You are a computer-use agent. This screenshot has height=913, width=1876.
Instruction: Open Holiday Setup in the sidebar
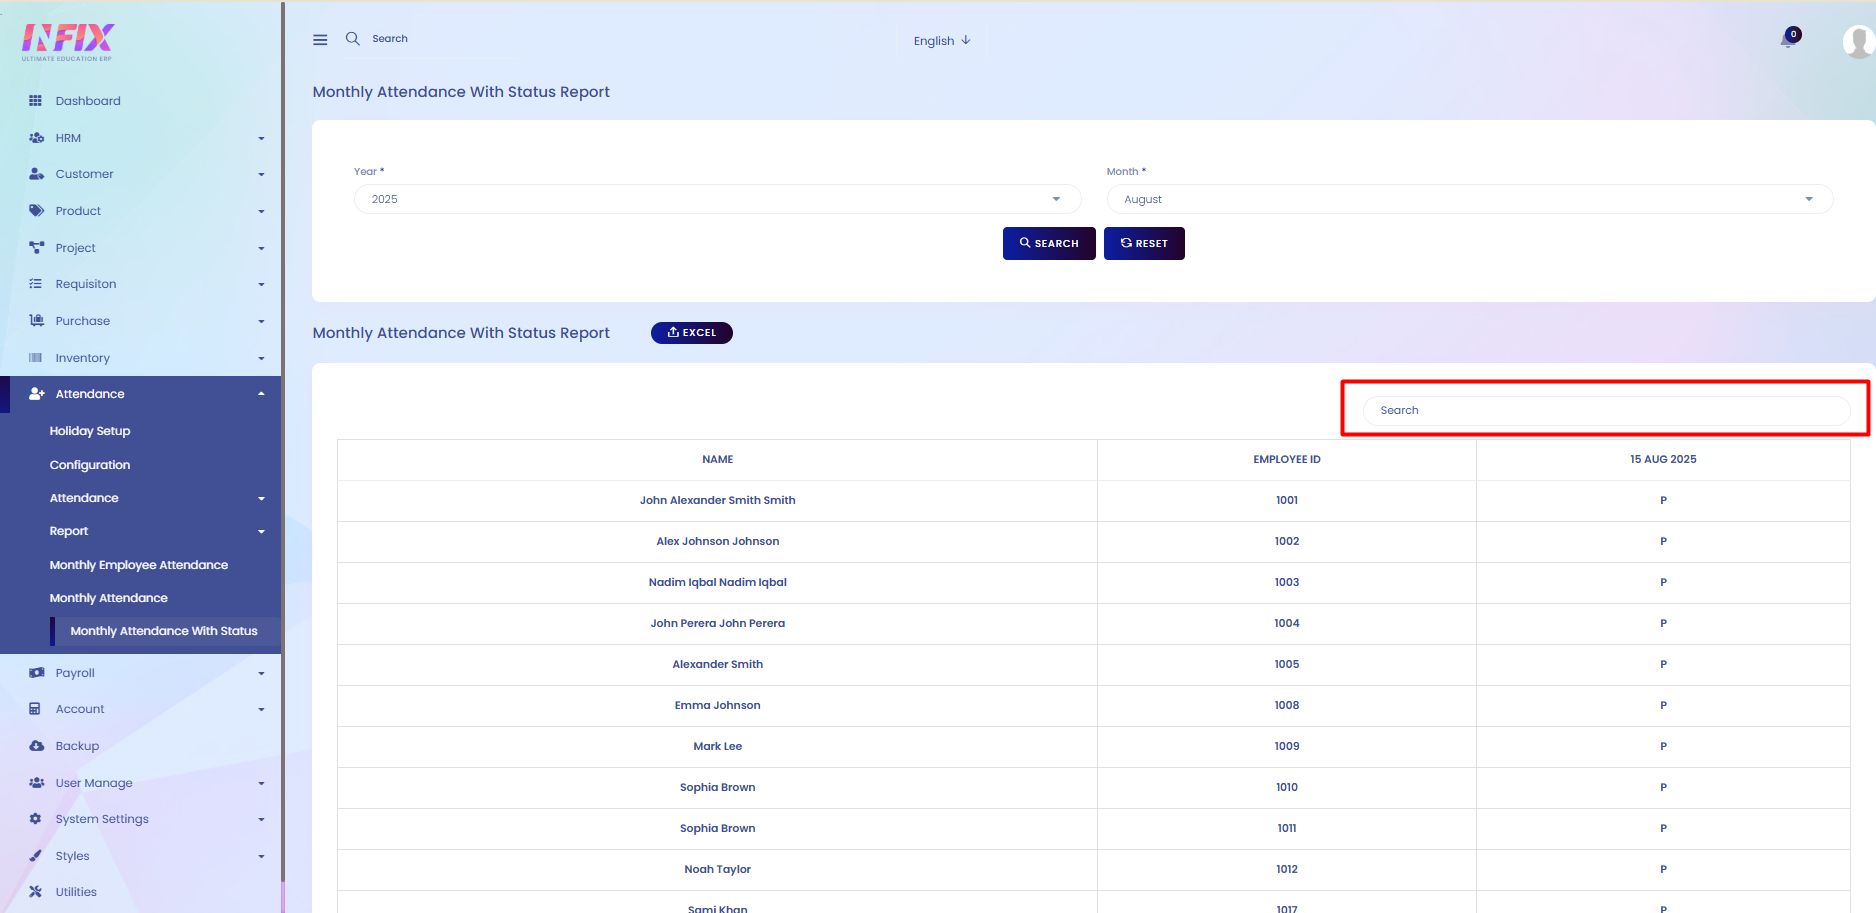point(90,431)
